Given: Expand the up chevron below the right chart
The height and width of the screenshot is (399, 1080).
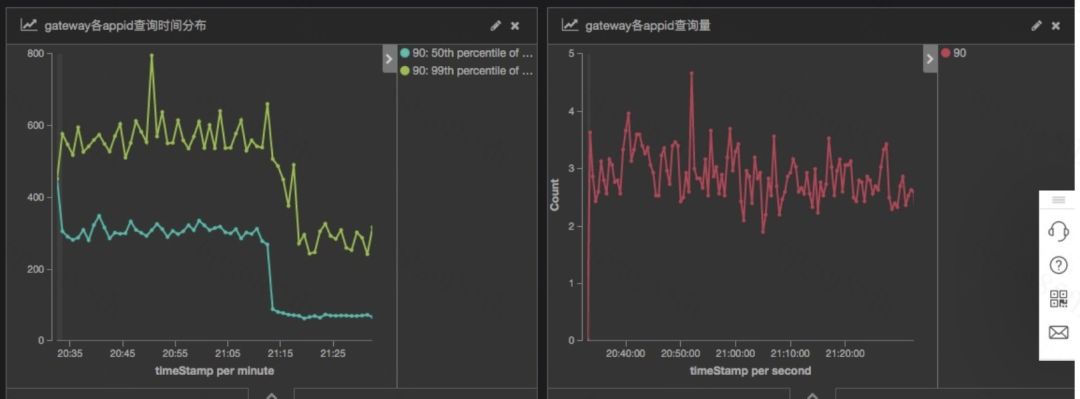Looking at the screenshot, I should (813, 395).
